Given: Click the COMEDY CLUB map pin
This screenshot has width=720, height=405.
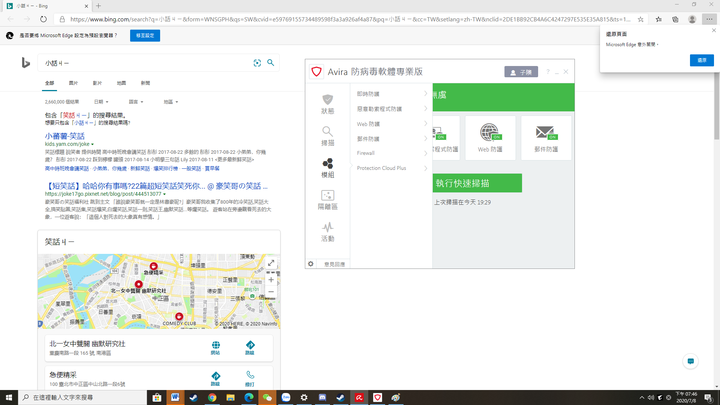Looking at the screenshot, I should pyautogui.click(x=179, y=316).
